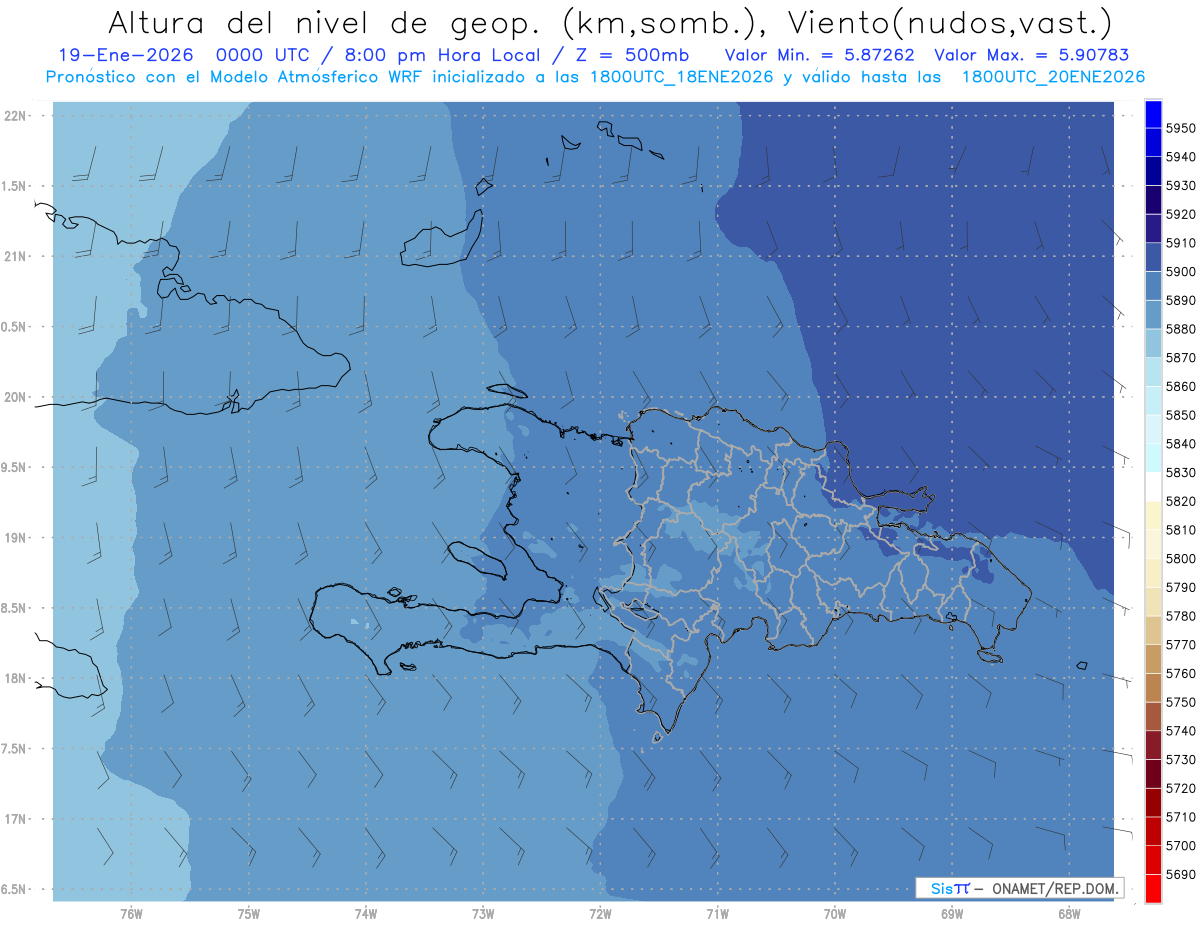Click the latitude label '6.5N'
This screenshot has width=1200, height=927.
click(x=15, y=890)
